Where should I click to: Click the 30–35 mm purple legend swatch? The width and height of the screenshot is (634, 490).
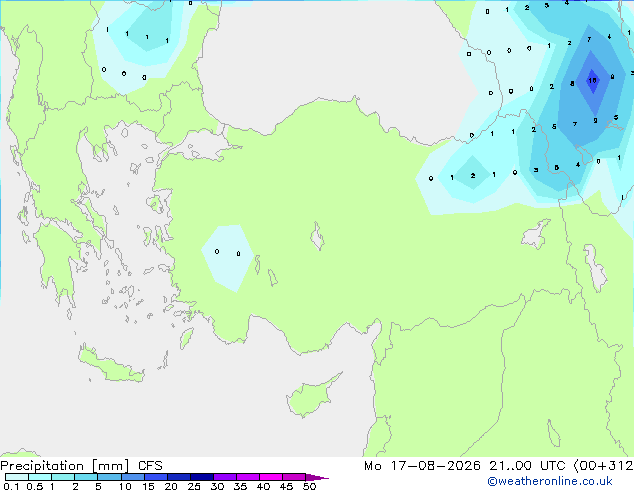click(x=225, y=477)
